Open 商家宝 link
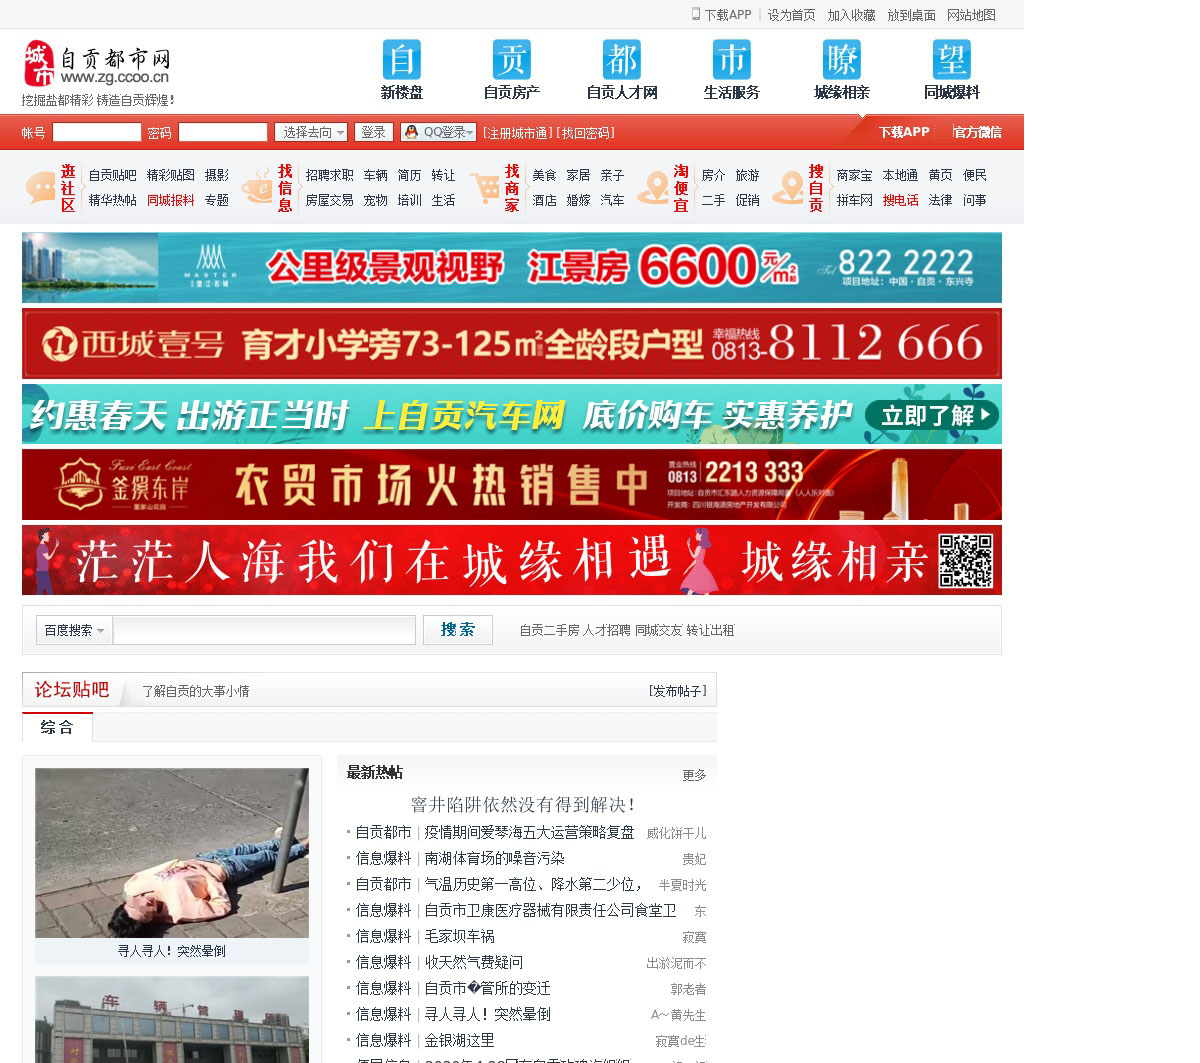 pyautogui.click(x=854, y=175)
